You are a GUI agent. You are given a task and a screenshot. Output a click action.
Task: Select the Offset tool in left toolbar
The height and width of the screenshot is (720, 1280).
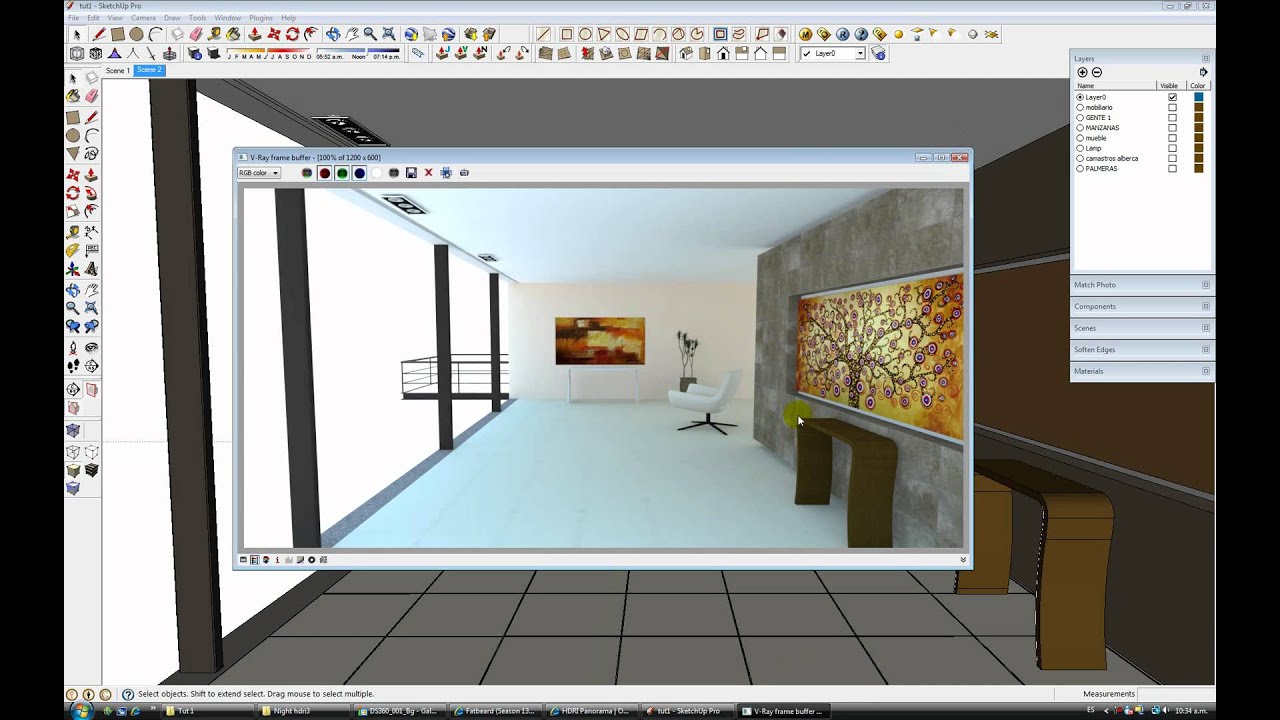click(91, 210)
